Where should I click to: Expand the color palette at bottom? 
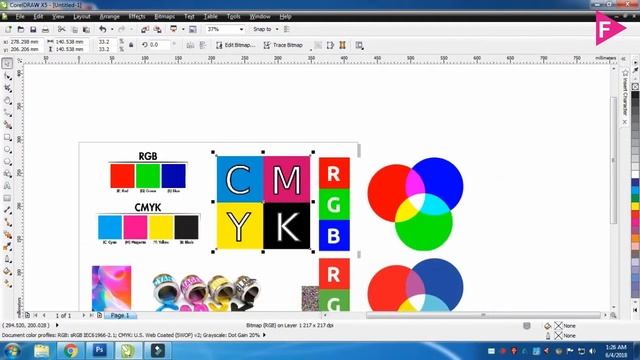click(x=635, y=310)
